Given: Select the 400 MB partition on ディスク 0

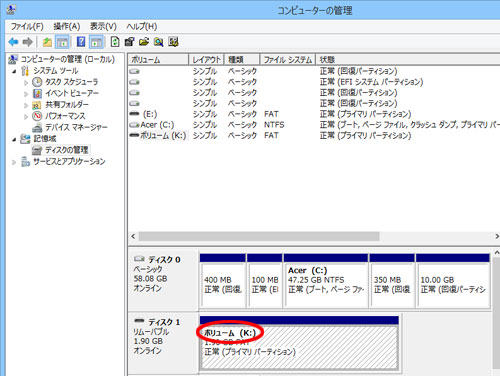Looking at the screenshot, I should tap(223, 281).
